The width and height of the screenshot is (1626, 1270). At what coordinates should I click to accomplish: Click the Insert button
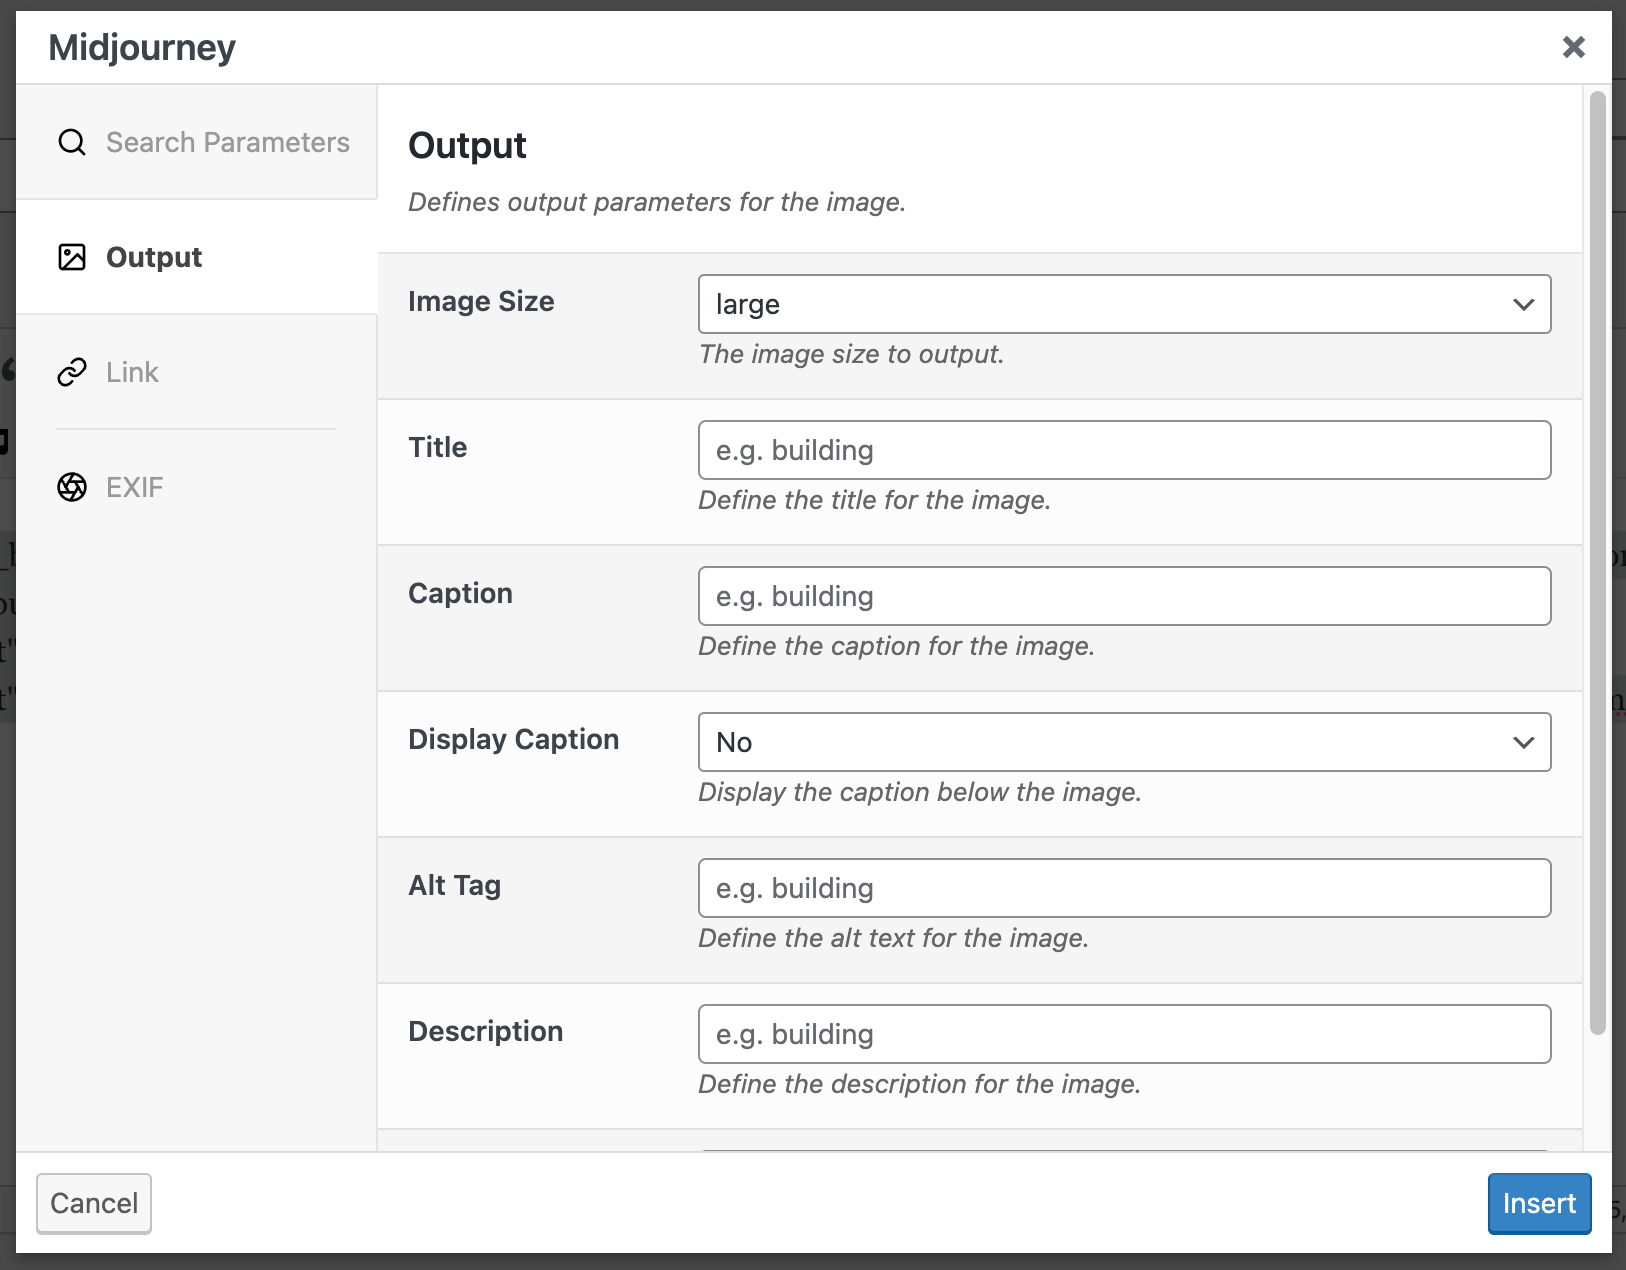(1539, 1203)
